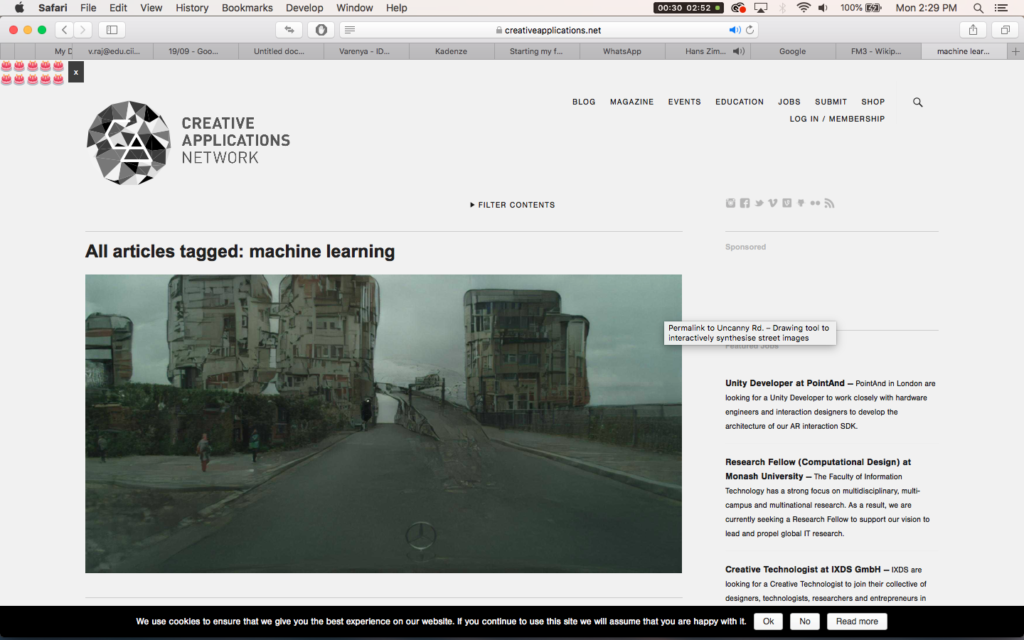Image resolution: width=1024 pixels, height=640 pixels.
Task: Click the site search magnifier icon
Action: click(918, 102)
